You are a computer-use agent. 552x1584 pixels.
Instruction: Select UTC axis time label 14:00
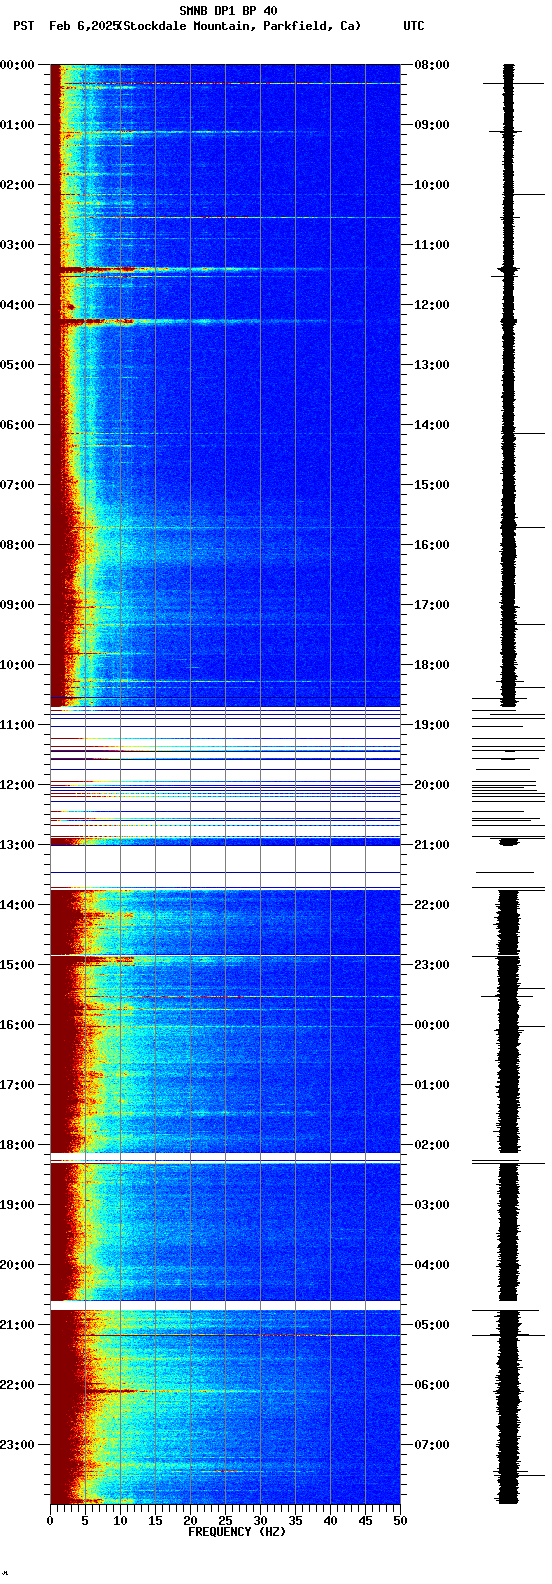click(432, 425)
